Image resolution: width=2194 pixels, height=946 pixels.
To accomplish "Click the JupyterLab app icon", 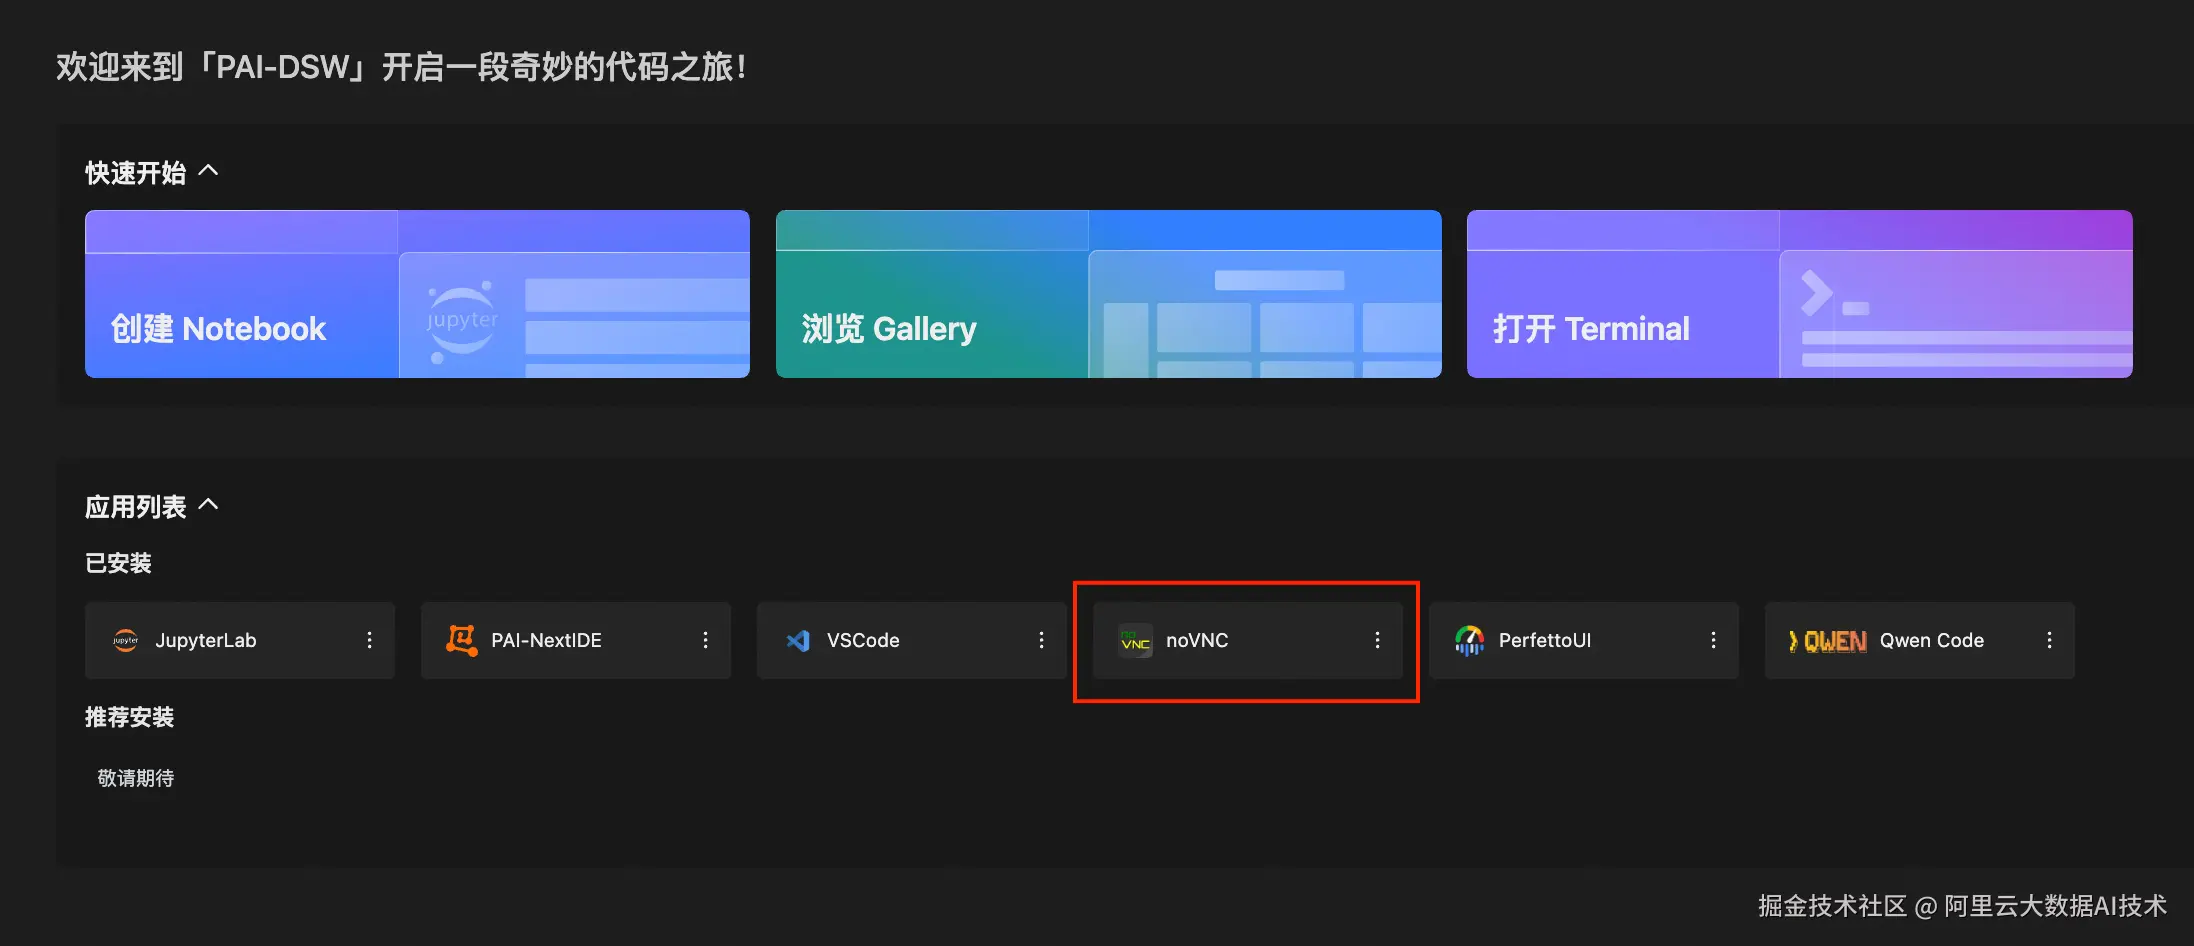I will pyautogui.click(x=125, y=640).
